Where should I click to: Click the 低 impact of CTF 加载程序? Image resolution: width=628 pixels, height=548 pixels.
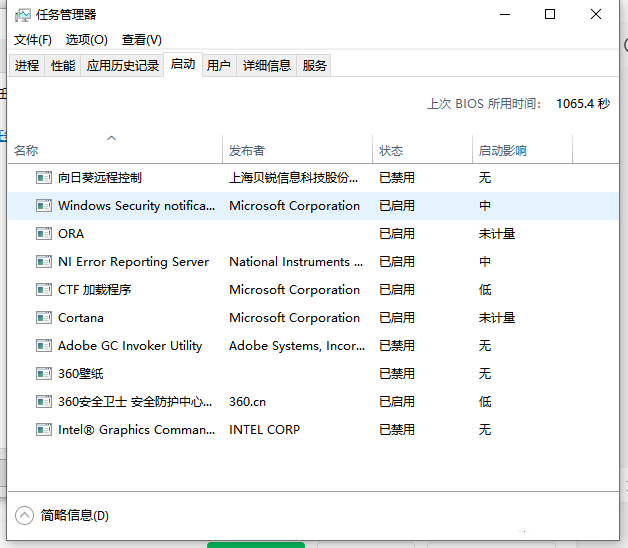pos(485,290)
